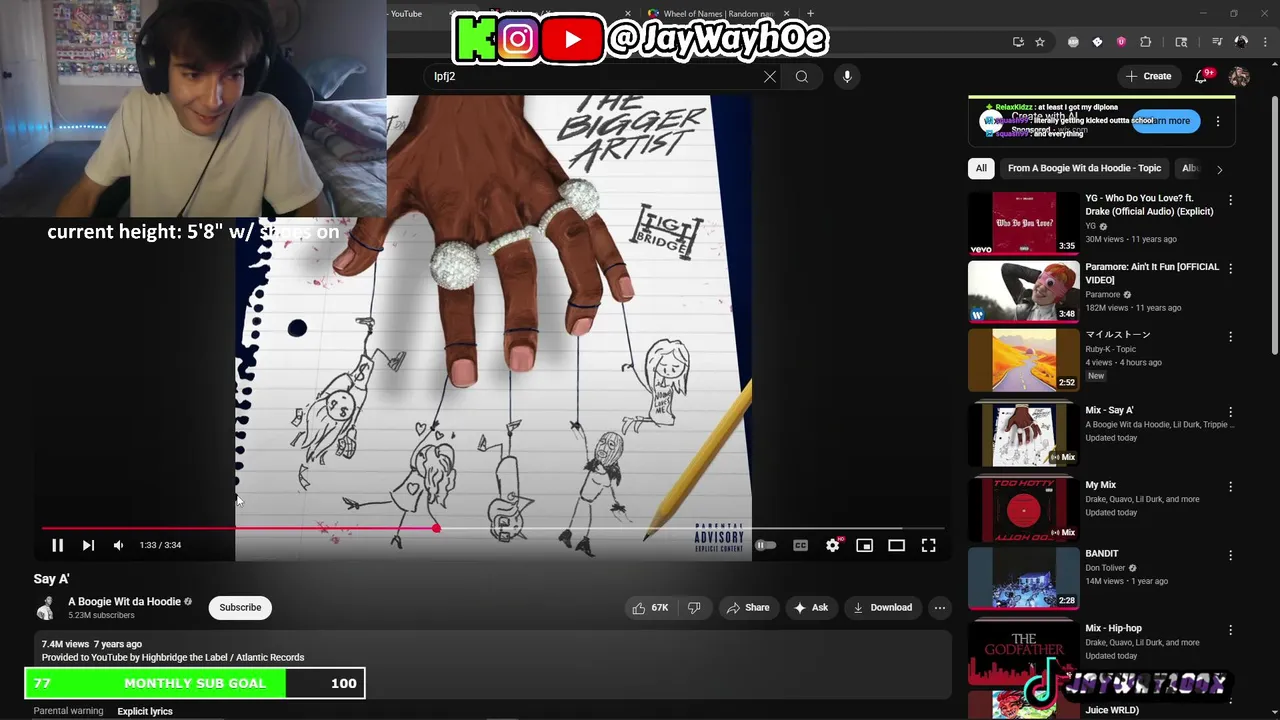Open the YouTube account avatar menu
The width and height of the screenshot is (1280, 720).
[1239, 76]
